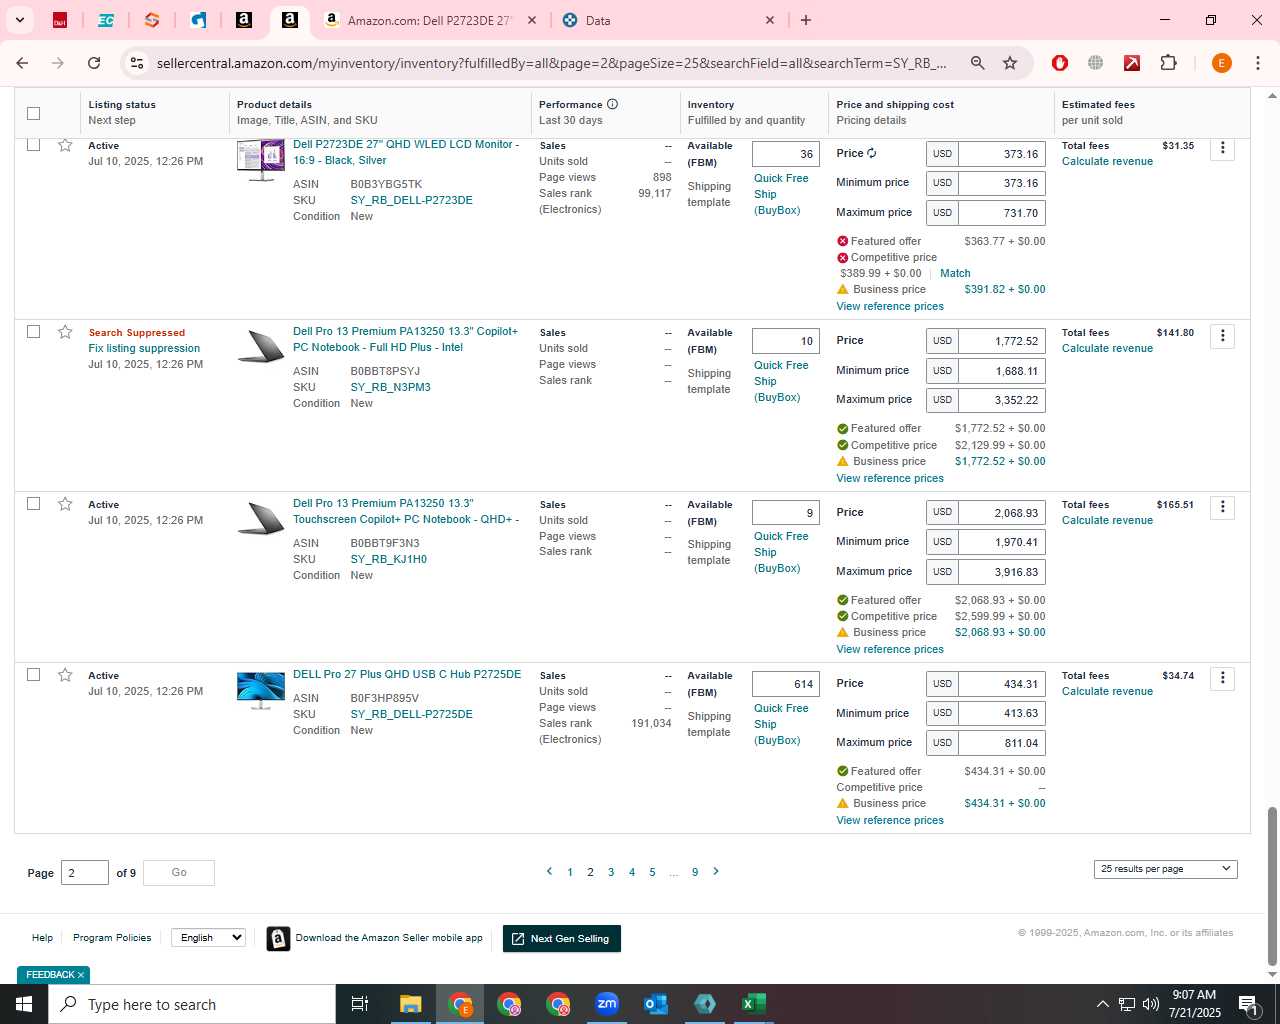Bookmark this page with the star icon
Screen dimensions: 1280x1024
pyautogui.click(x=1010, y=63)
